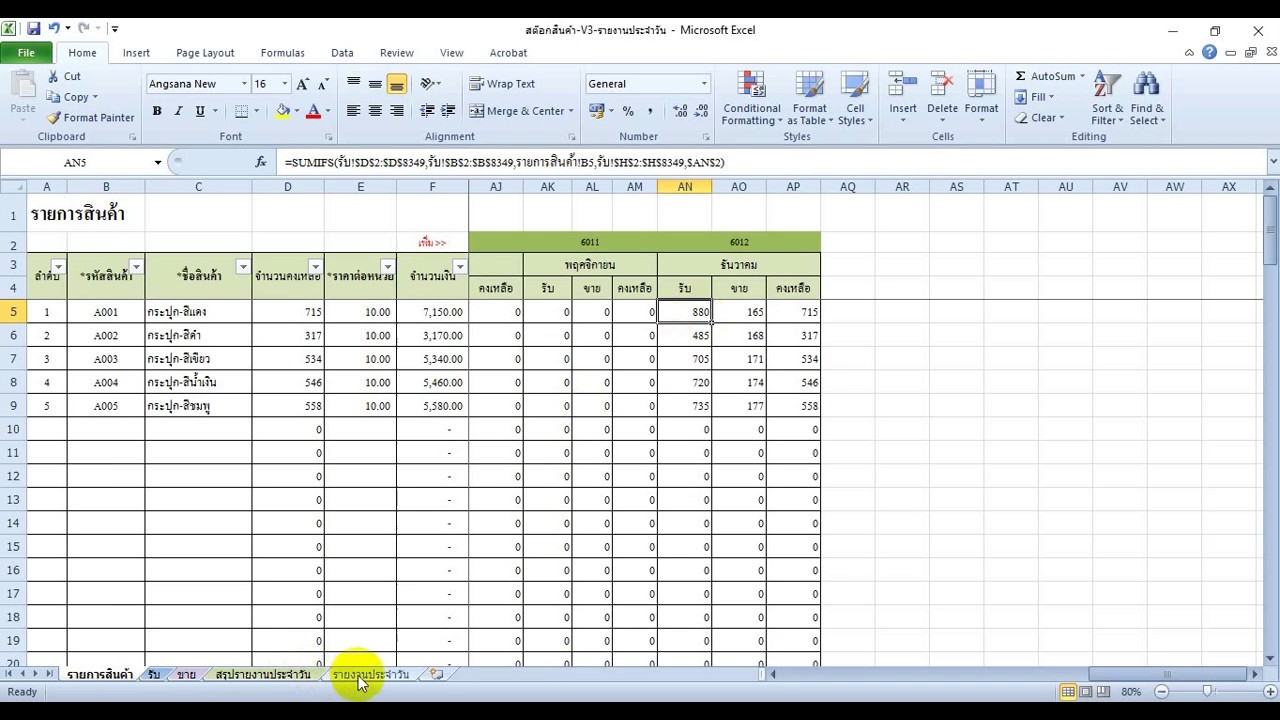This screenshot has width=1280, height=720.
Task: Toggle Bold formatting
Action: [x=157, y=111]
